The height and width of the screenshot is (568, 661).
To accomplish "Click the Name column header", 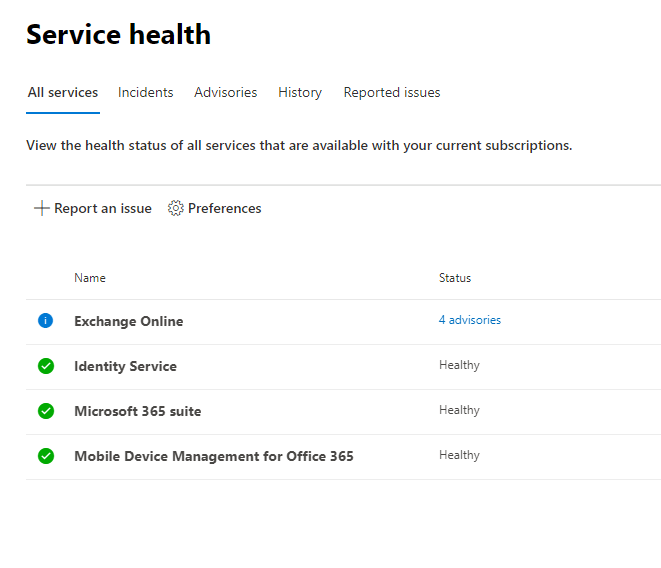I will click(x=90, y=278).
